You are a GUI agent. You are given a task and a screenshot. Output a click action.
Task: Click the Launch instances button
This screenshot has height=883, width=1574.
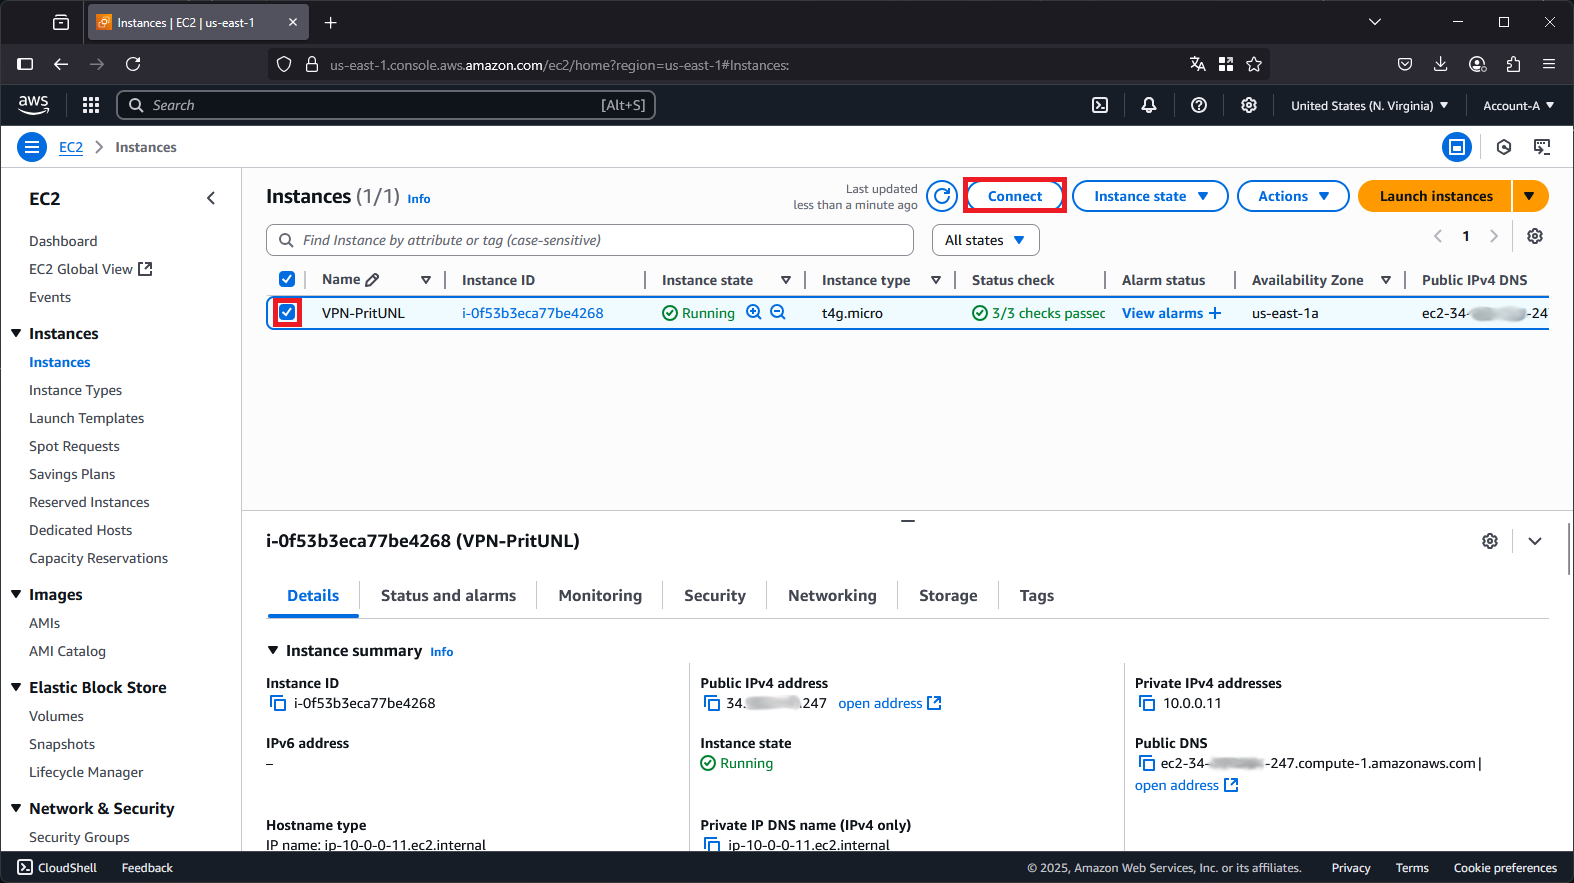click(x=1436, y=196)
